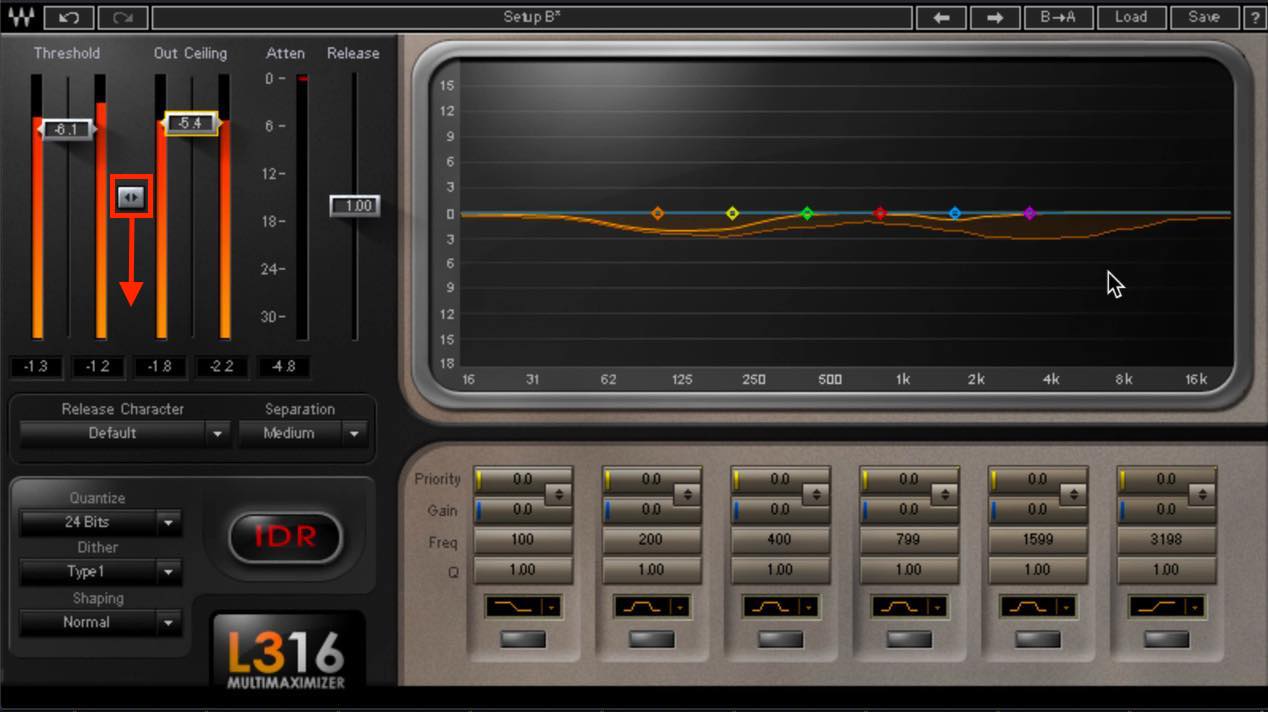Click the undo arrow icon

[x=69, y=17]
